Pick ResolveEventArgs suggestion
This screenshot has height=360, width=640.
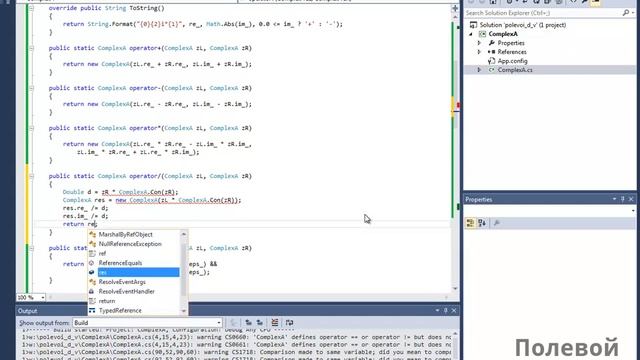122,282
